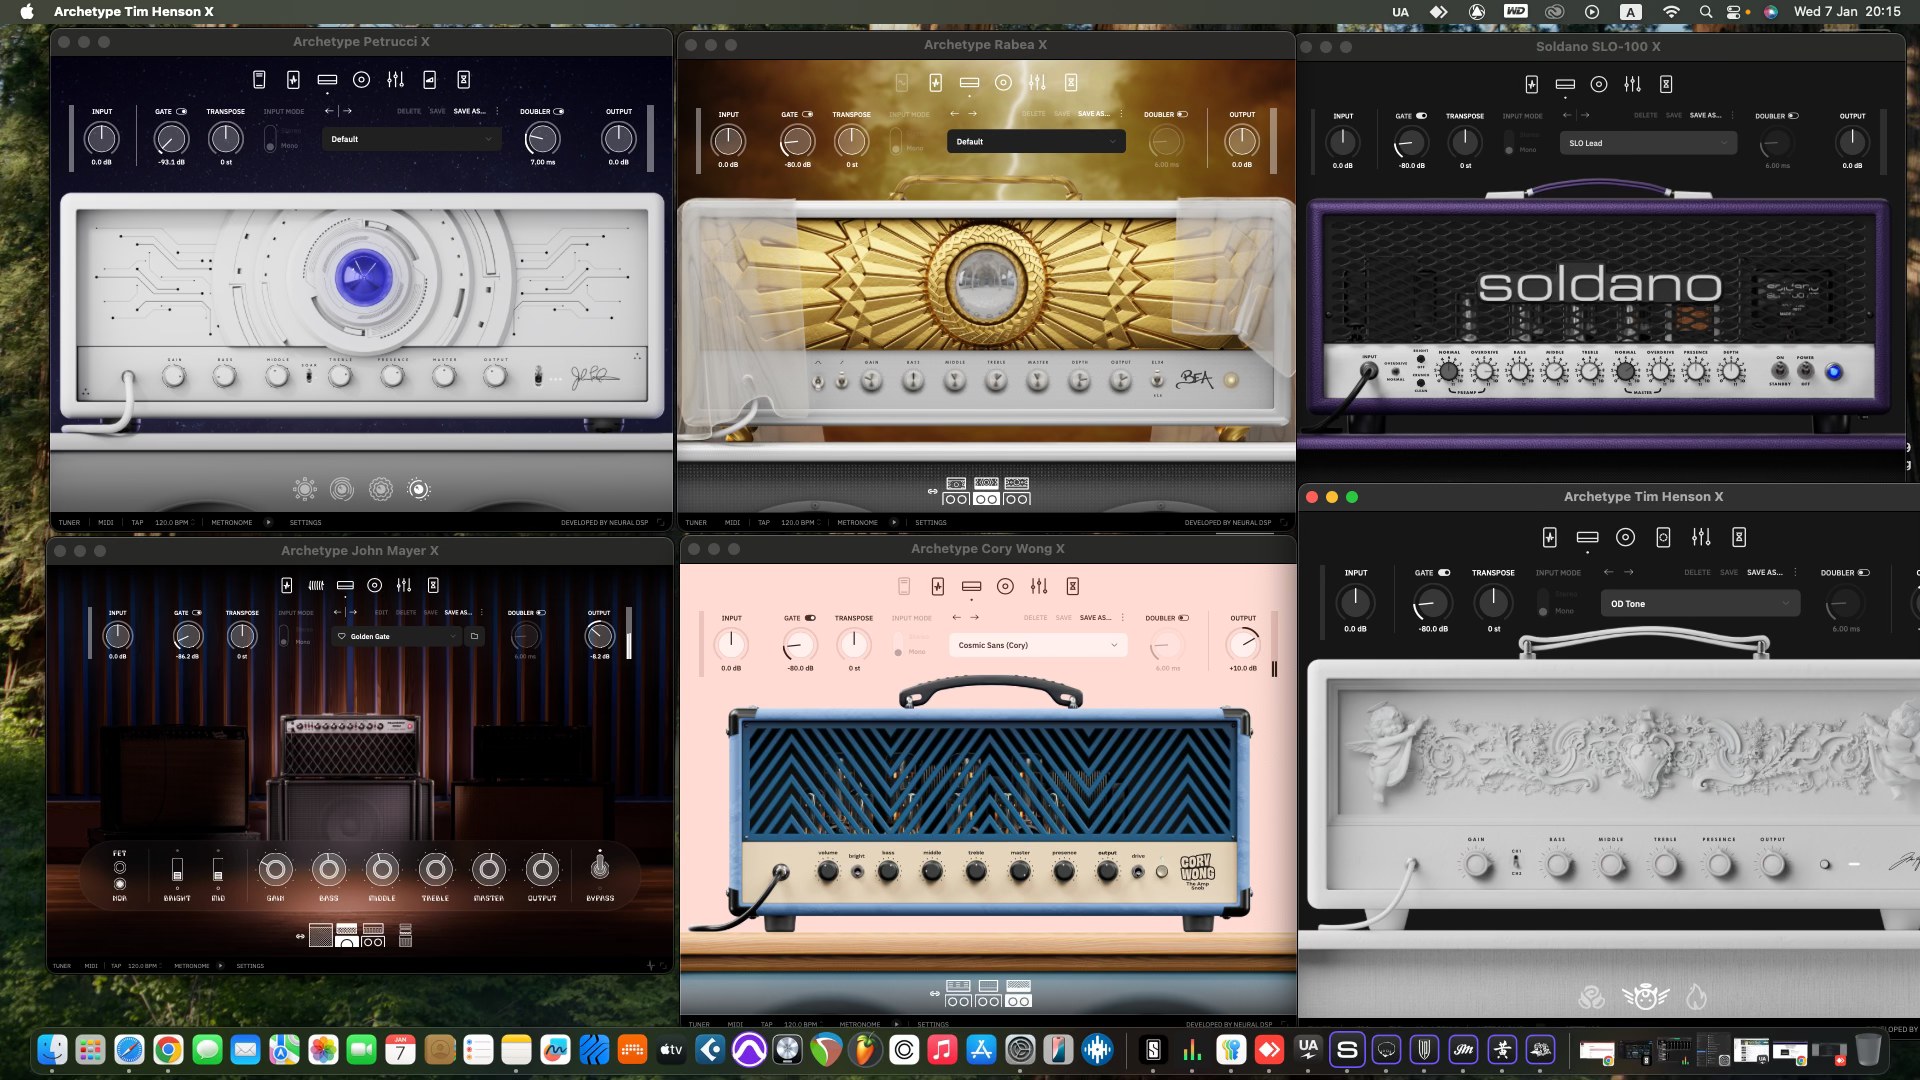Toggle the DOUBLER switch in Petrucci X
Screen dimensions: 1920x1080
pos(558,112)
